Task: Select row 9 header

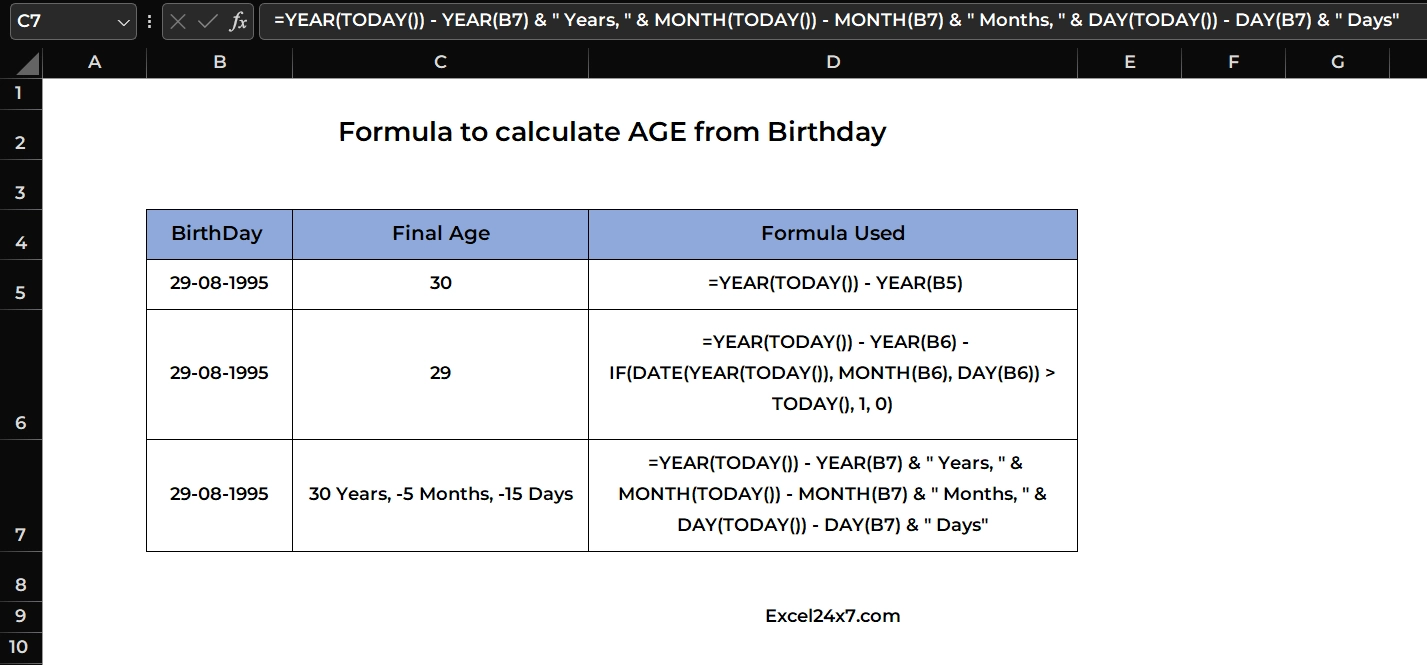Action: click(x=21, y=616)
